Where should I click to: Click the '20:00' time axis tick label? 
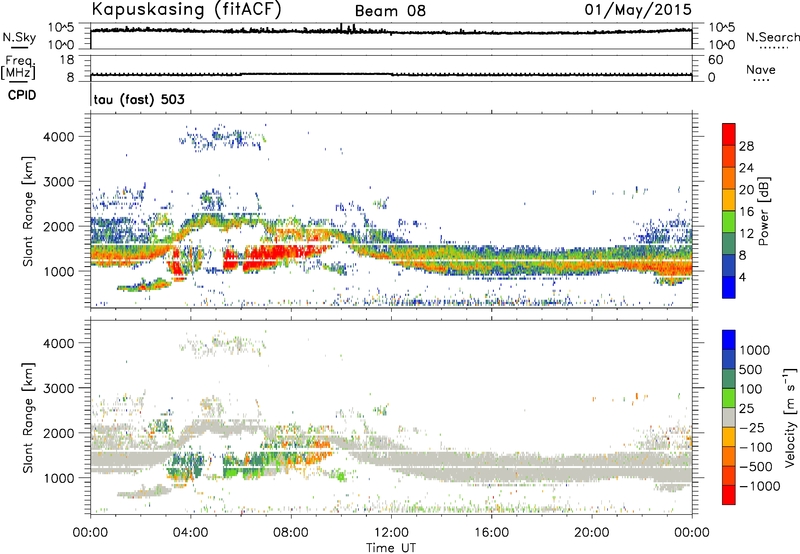pyautogui.click(x=592, y=533)
